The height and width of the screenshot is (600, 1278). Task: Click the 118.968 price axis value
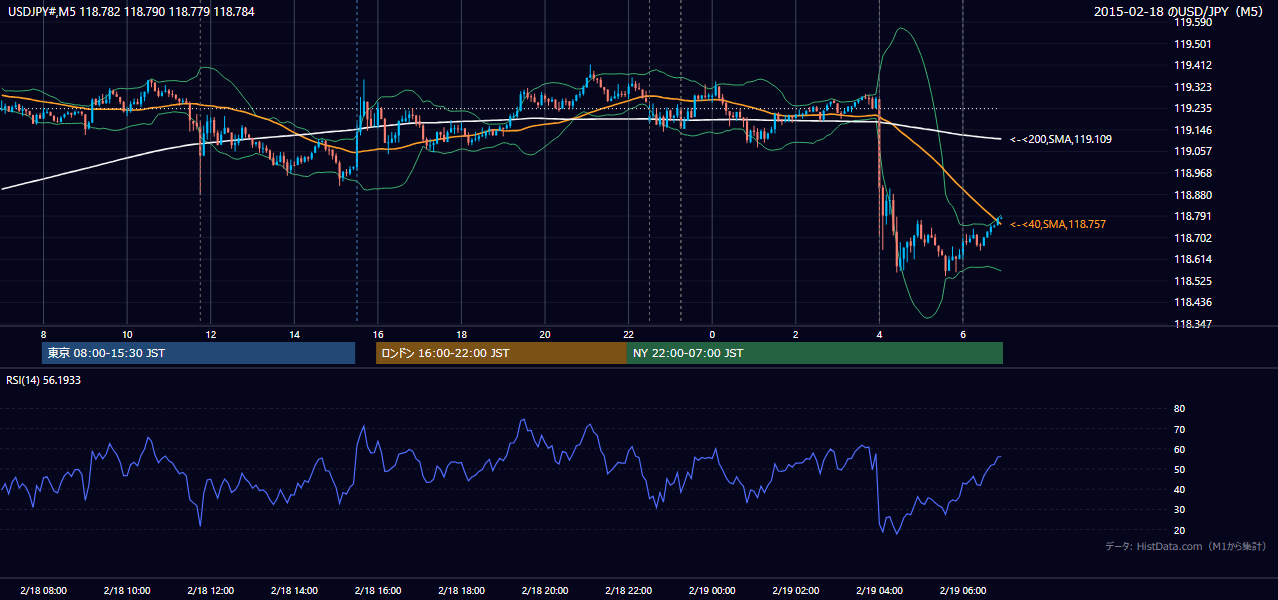click(1194, 173)
